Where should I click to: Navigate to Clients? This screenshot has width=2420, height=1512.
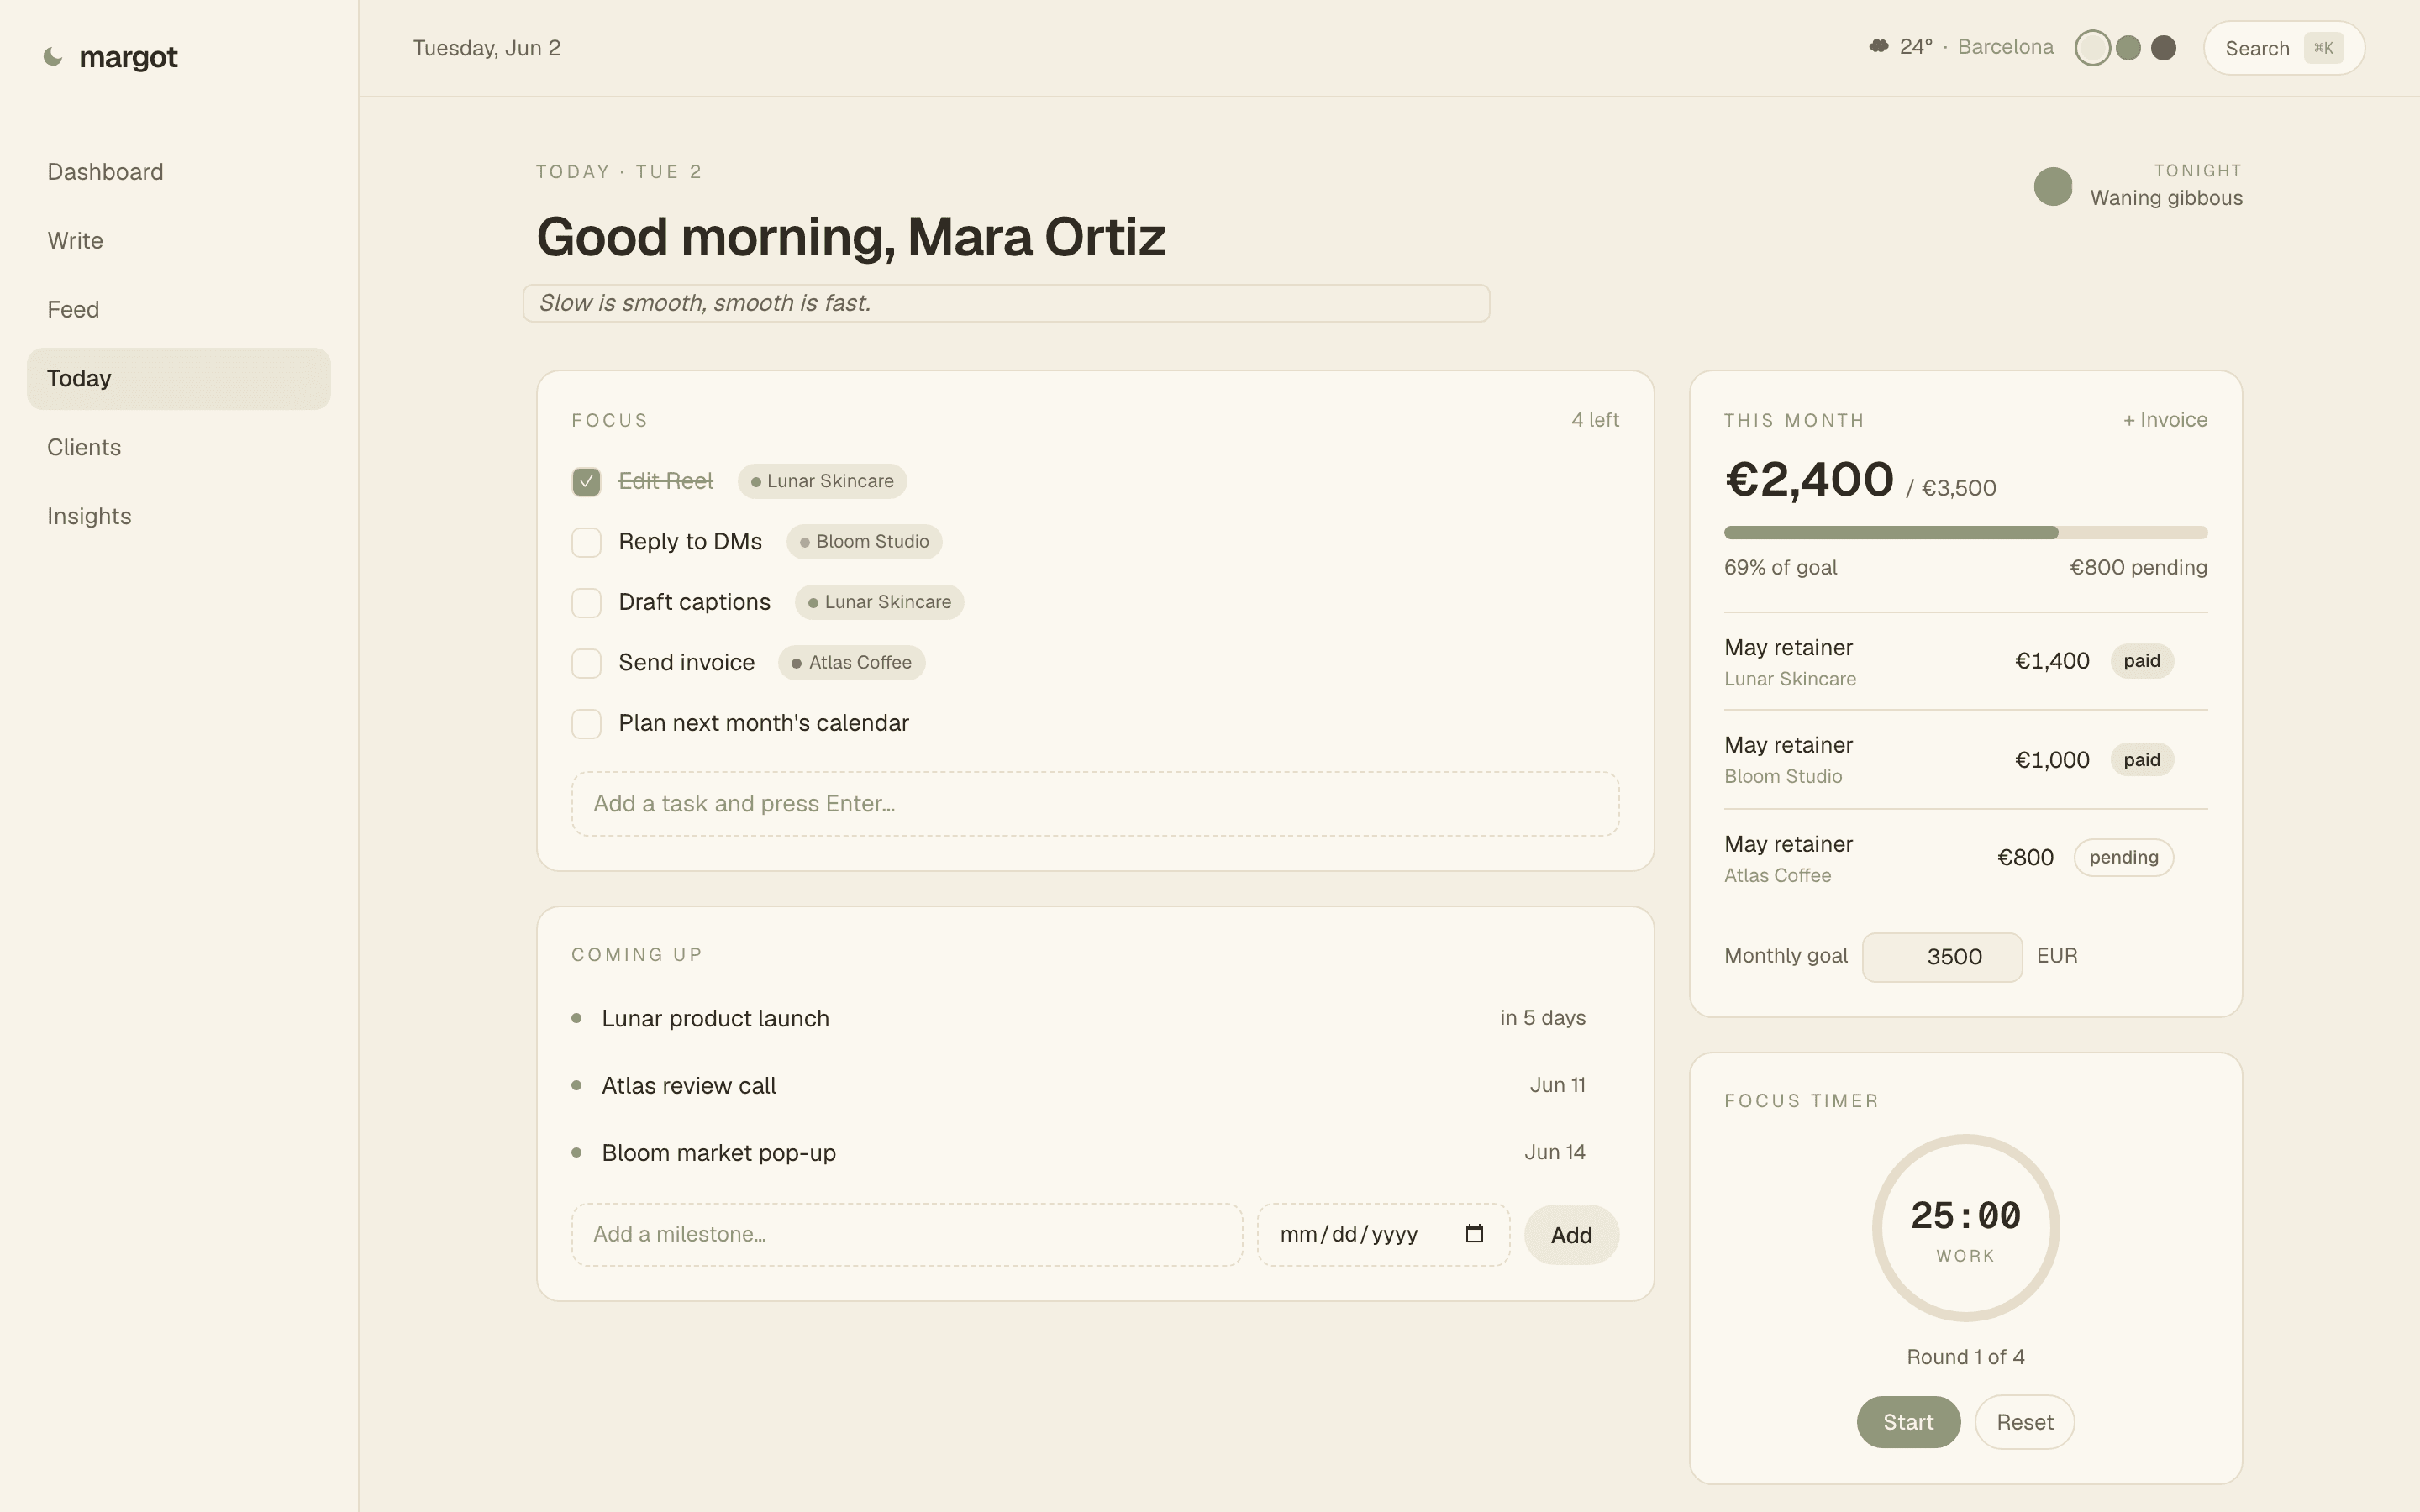pyautogui.click(x=179, y=448)
